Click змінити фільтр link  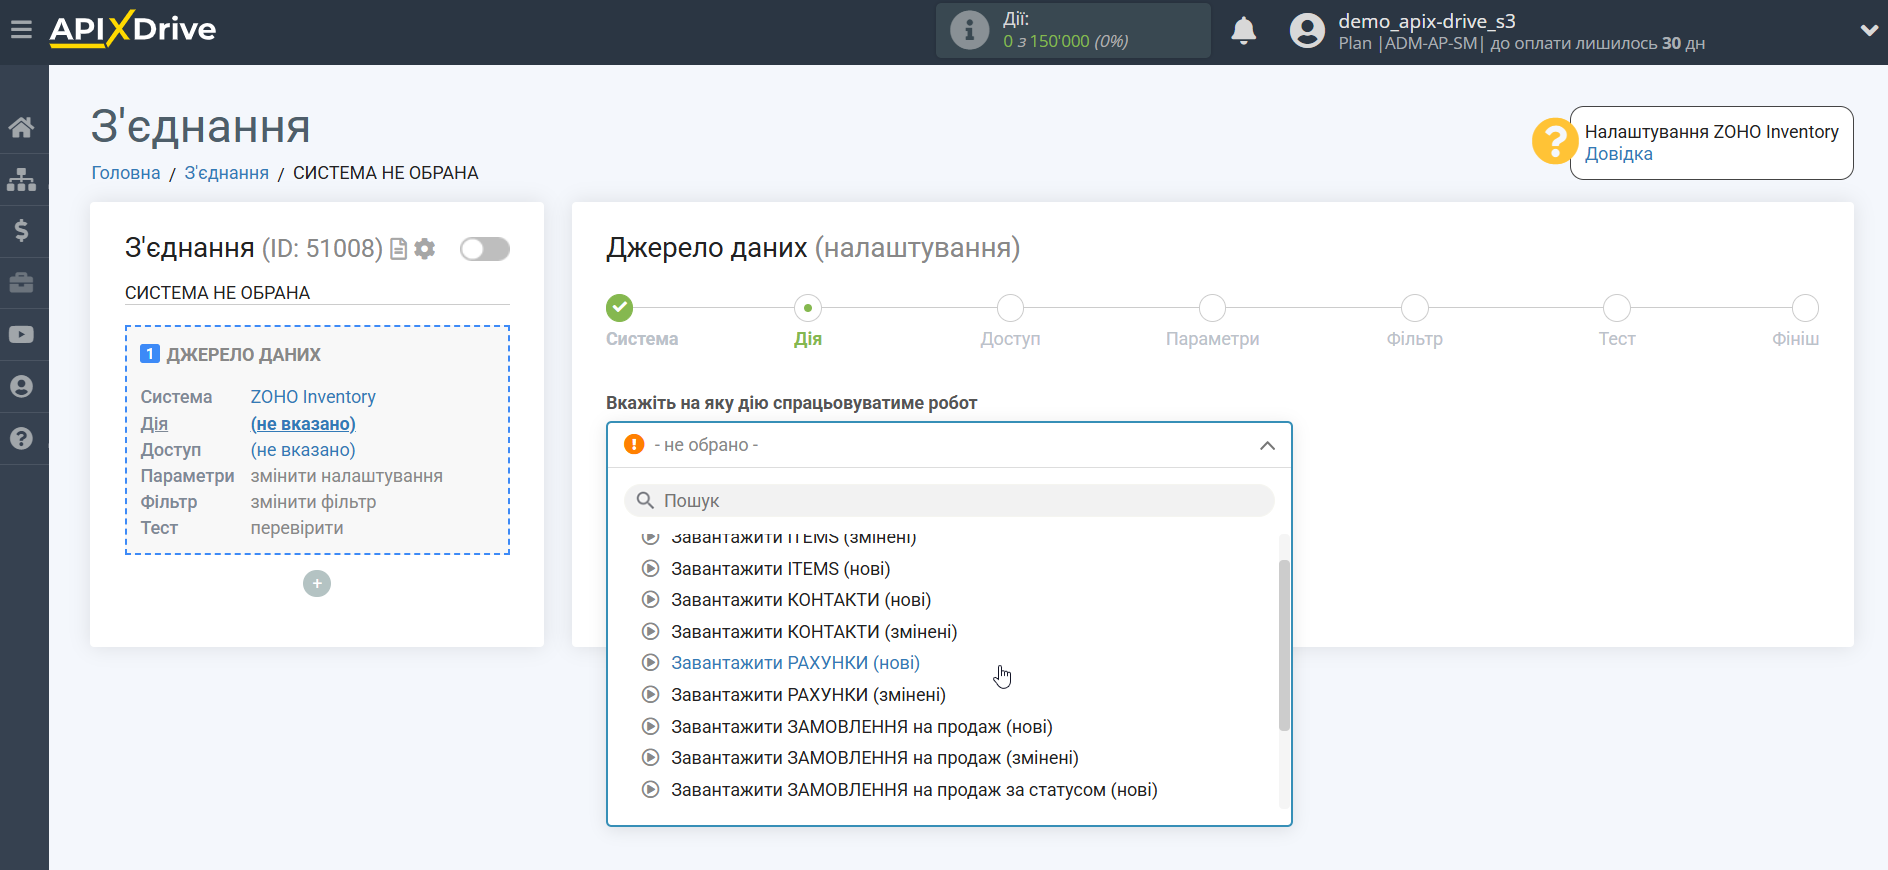313,502
